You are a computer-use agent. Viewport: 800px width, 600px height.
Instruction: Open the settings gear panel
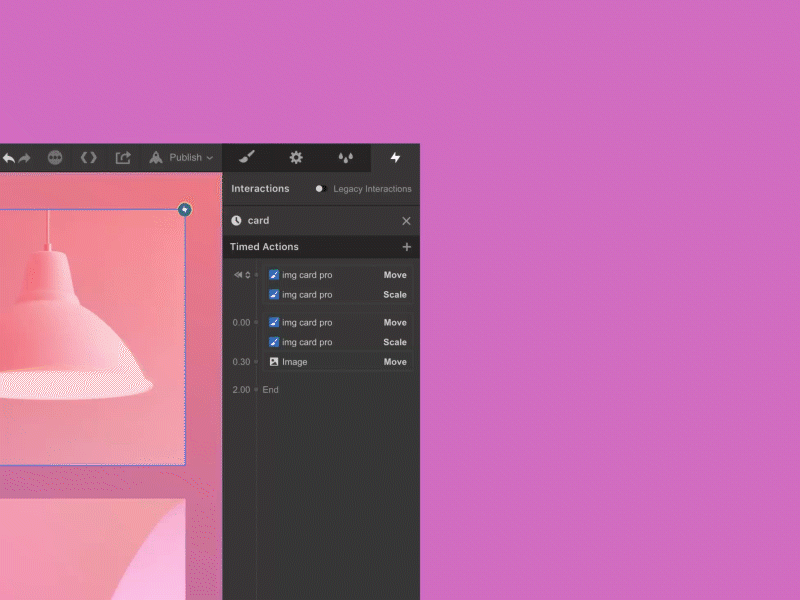click(296, 157)
